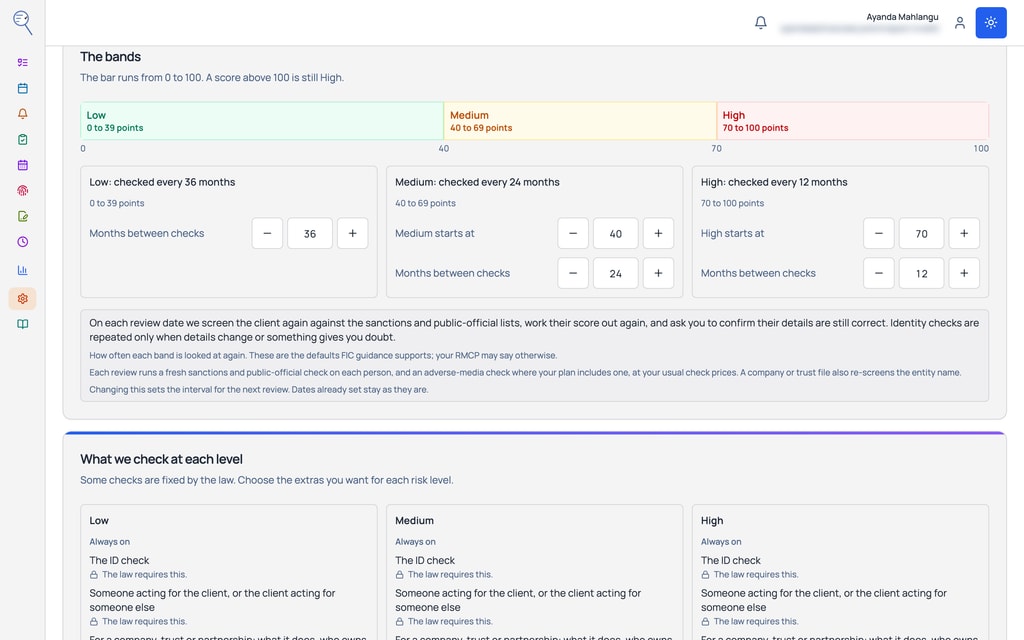Click "Medium: checked every 24 months" title
This screenshot has height=640, width=1024.
[477, 182]
